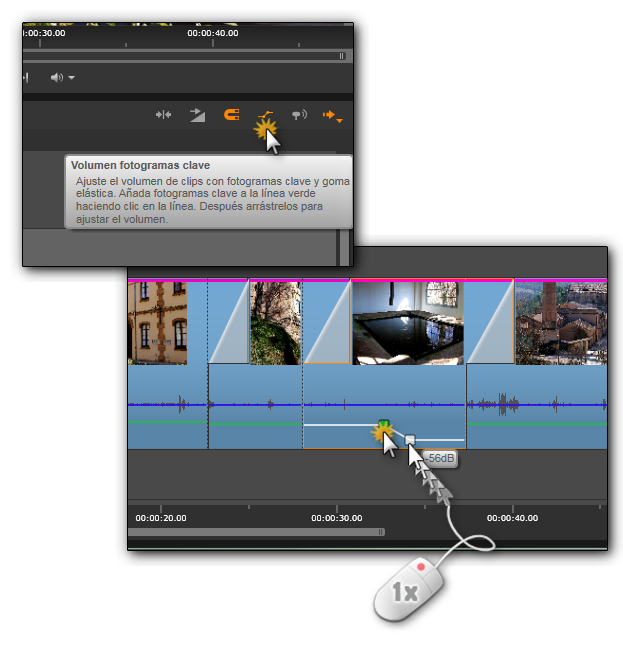Click the 00:00:40.00 mark on the lower ruler
623x651 pixels.
pos(512,518)
